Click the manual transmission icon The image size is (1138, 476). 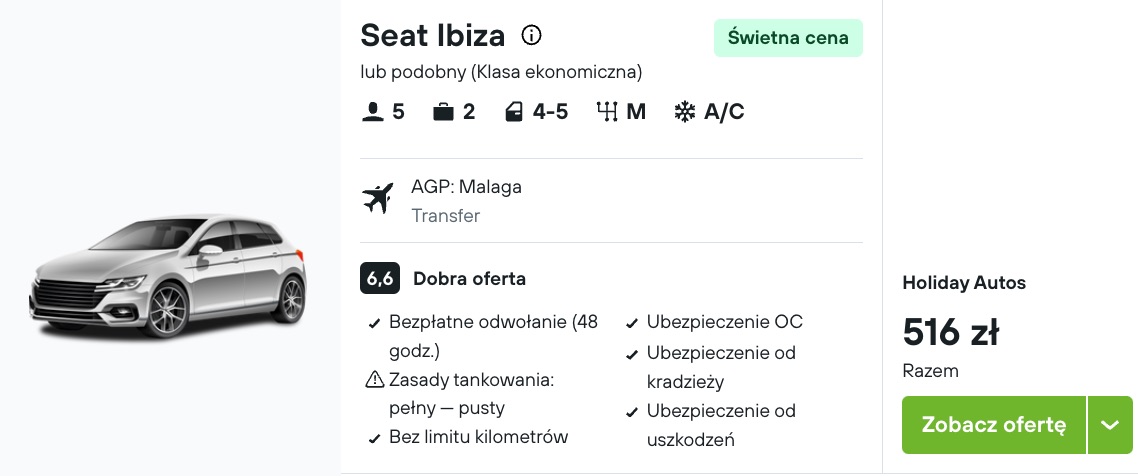click(607, 111)
